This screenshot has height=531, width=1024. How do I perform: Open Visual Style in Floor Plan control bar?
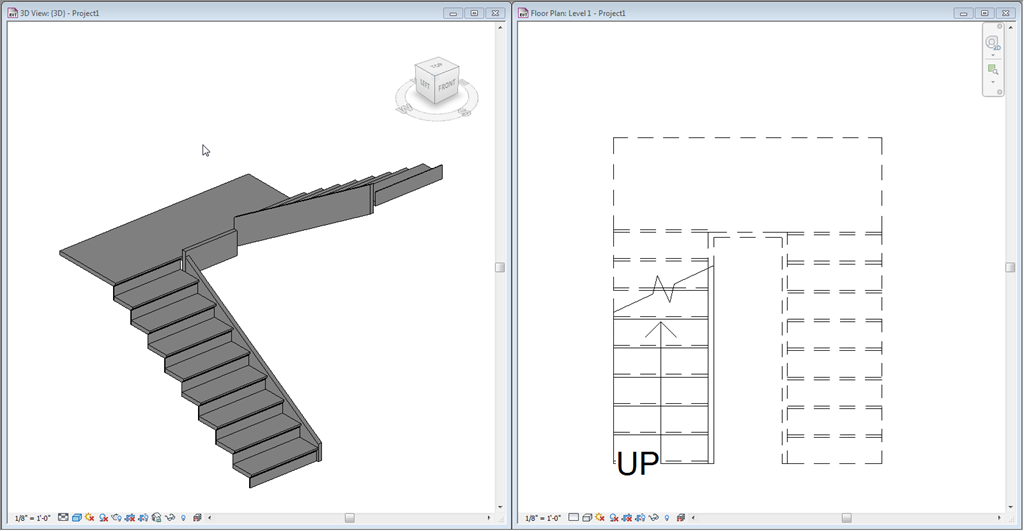587,517
